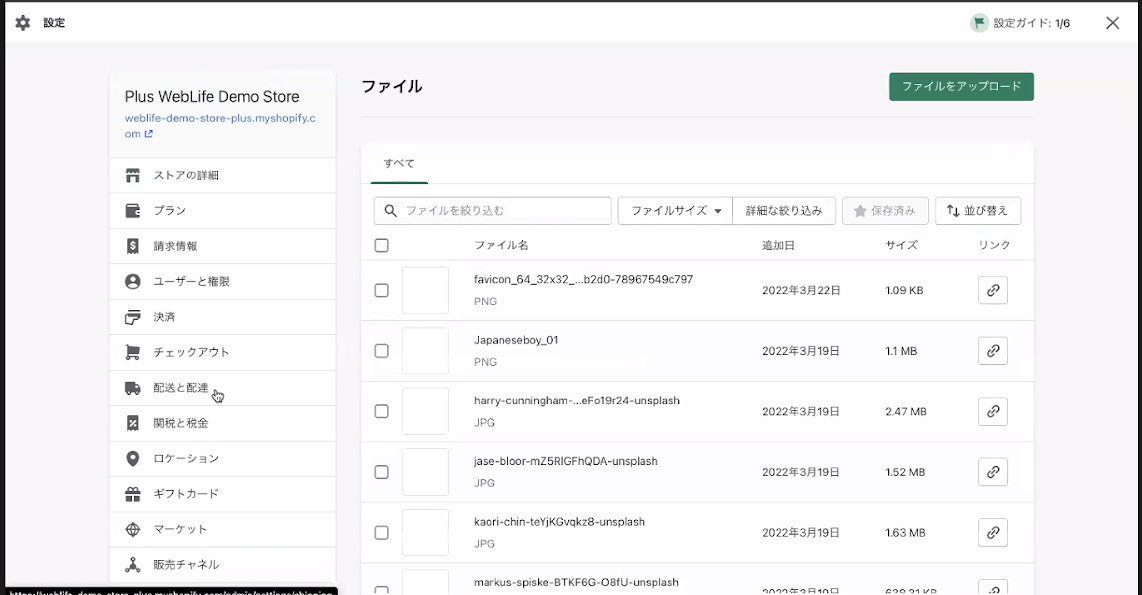The image size is (1142, 595).
Task: Copy link for Japaneseboy_01 file
Action: click(x=992, y=351)
